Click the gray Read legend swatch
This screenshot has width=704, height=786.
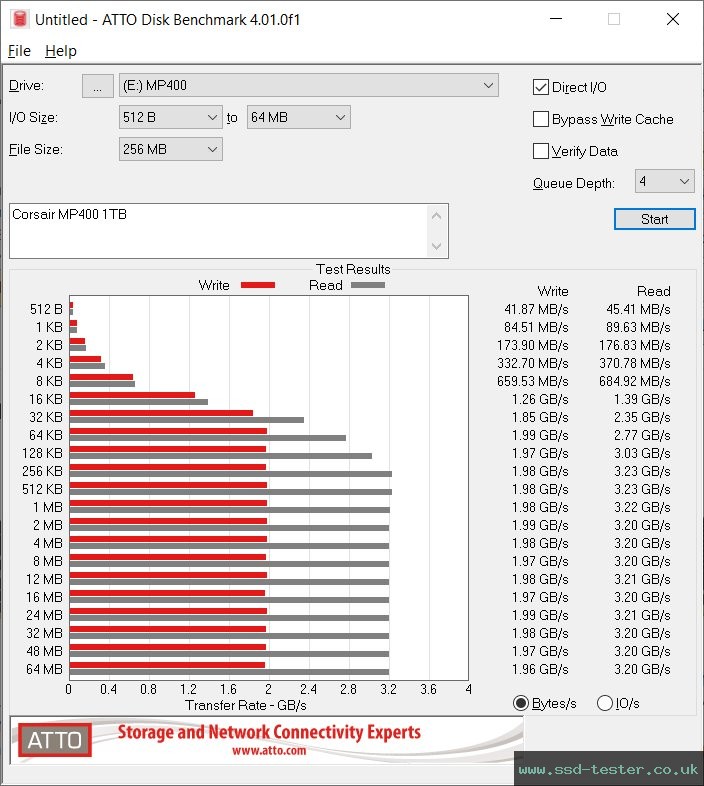(368, 285)
